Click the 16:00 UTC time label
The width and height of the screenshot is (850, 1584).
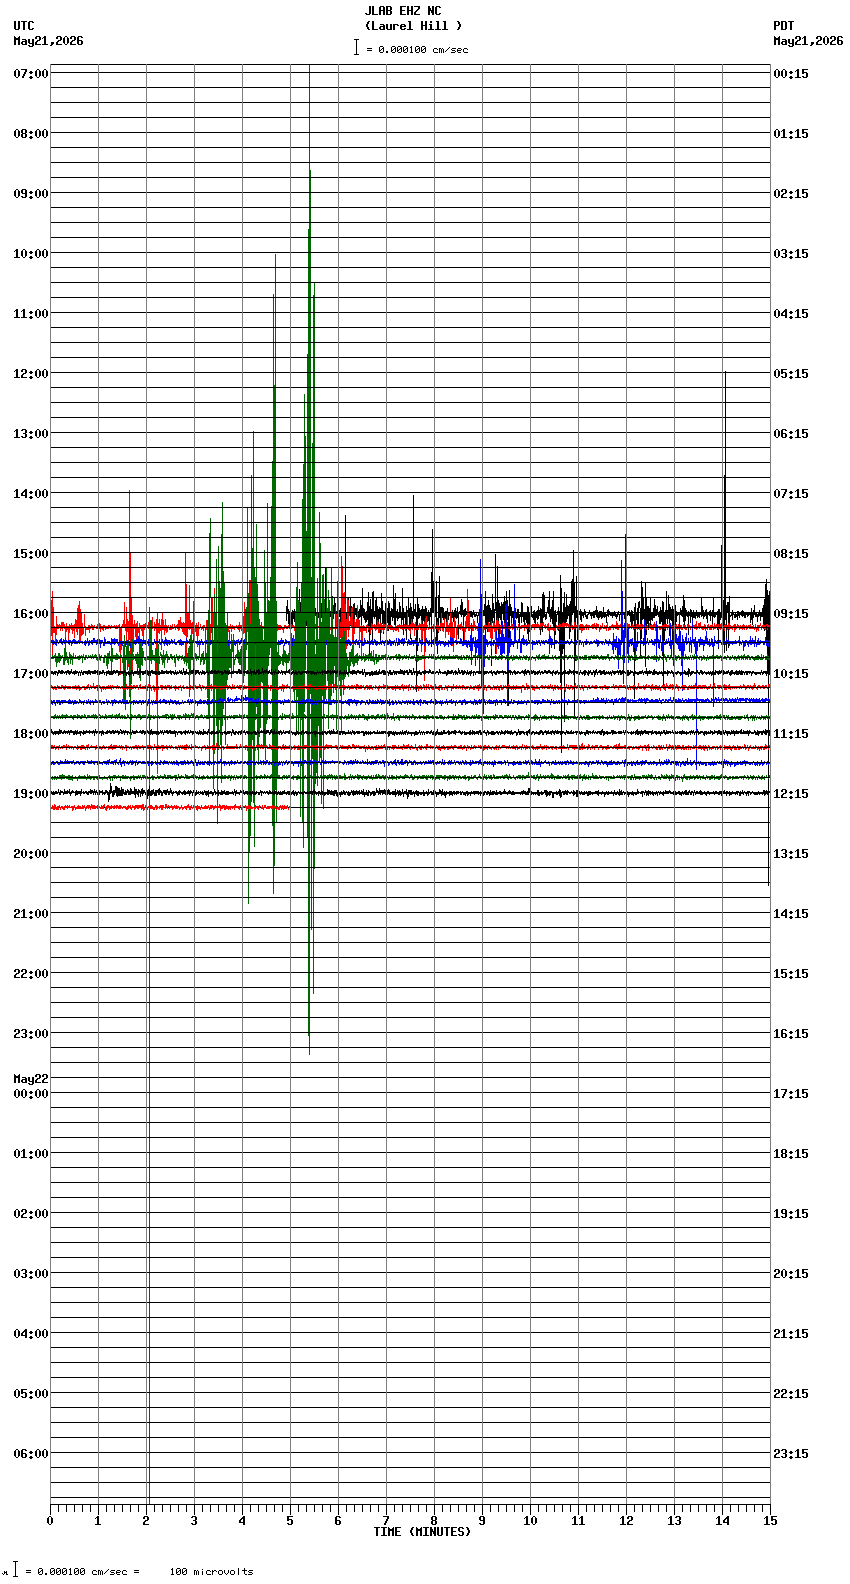[31, 614]
